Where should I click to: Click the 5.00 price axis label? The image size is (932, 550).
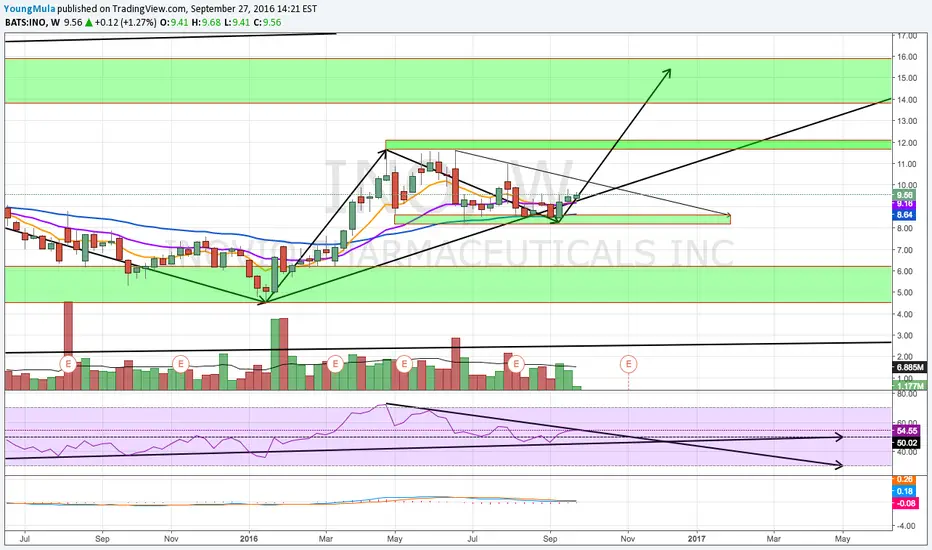(x=907, y=293)
